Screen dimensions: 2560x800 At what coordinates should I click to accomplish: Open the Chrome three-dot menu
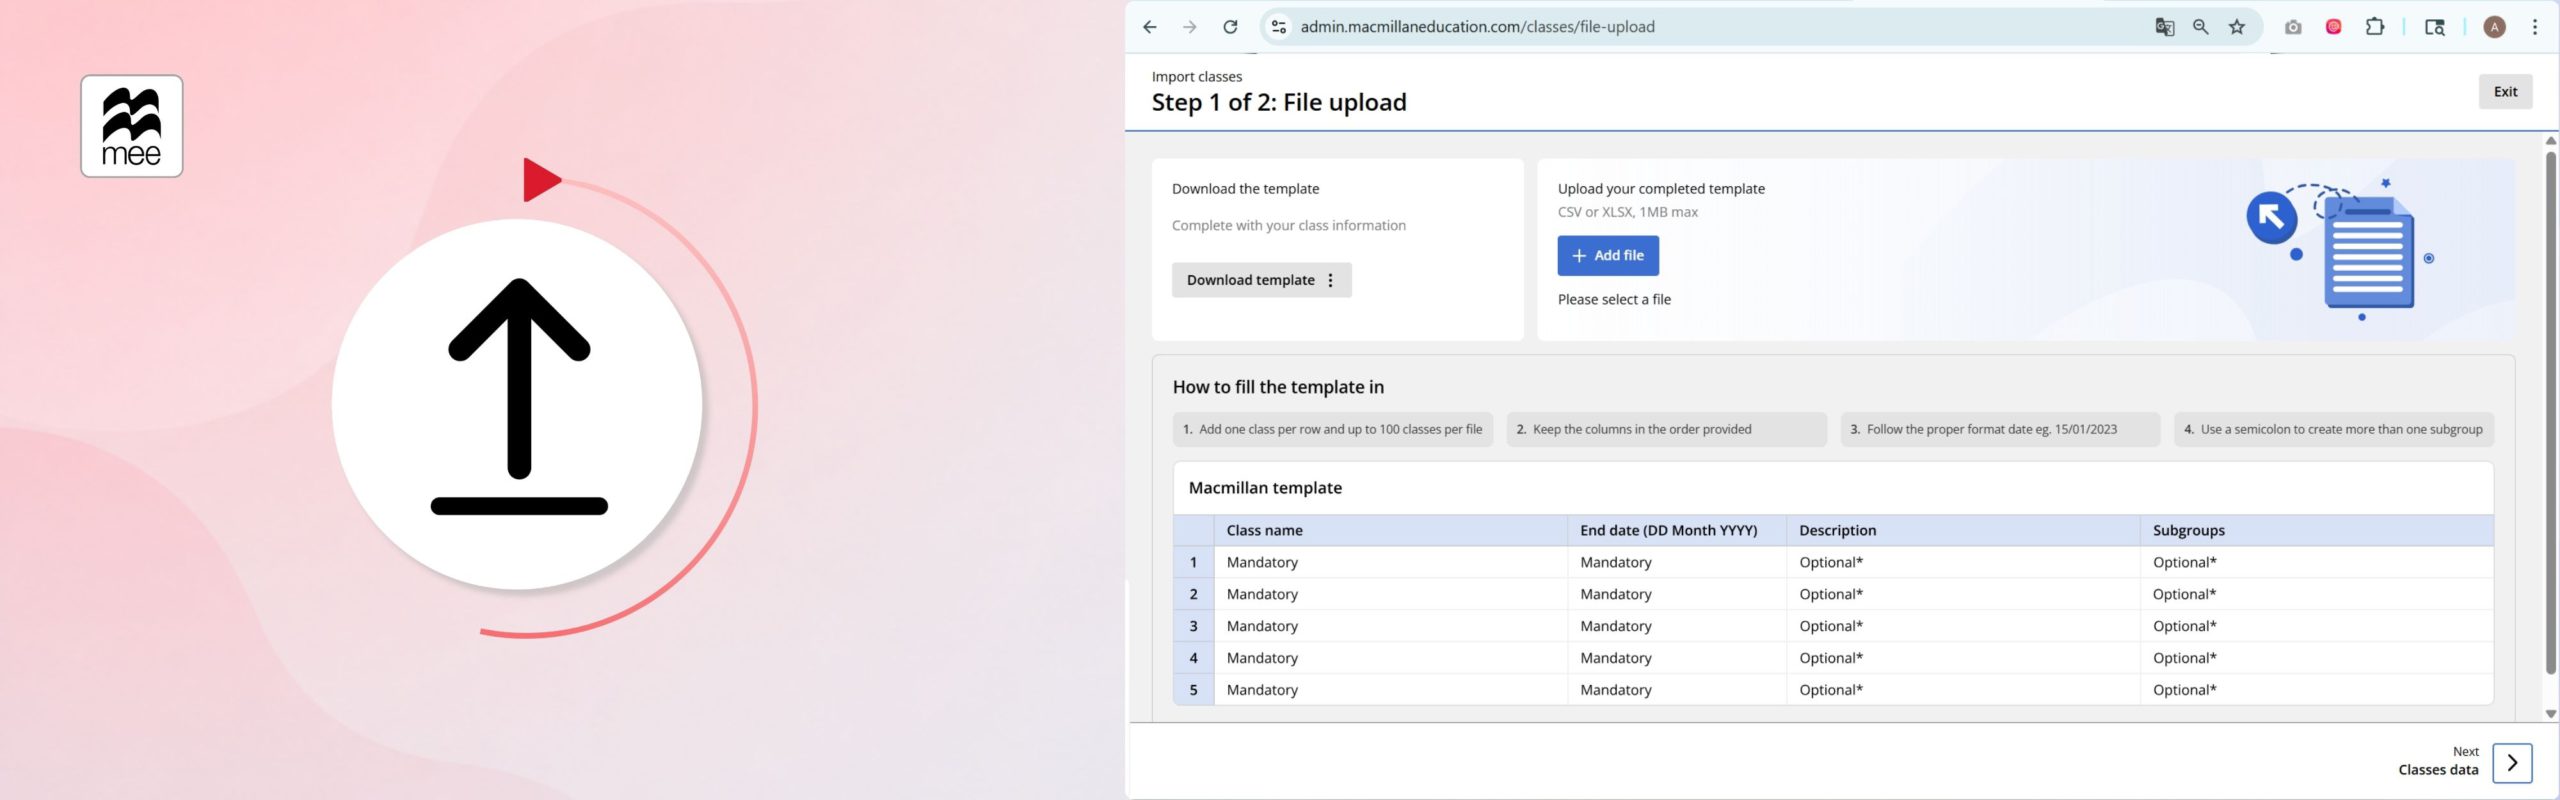tap(2534, 27)
